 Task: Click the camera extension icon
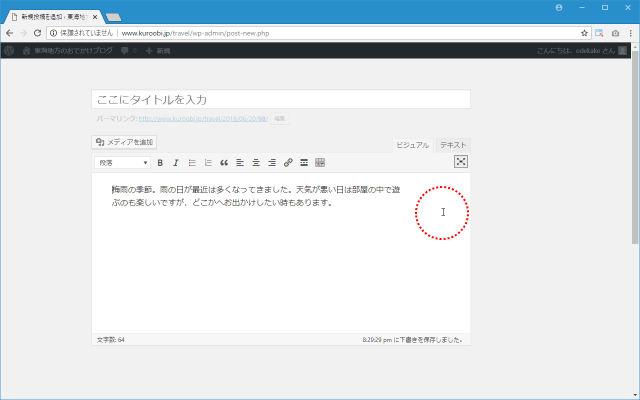pyautogui.click(x=616, y=33)
